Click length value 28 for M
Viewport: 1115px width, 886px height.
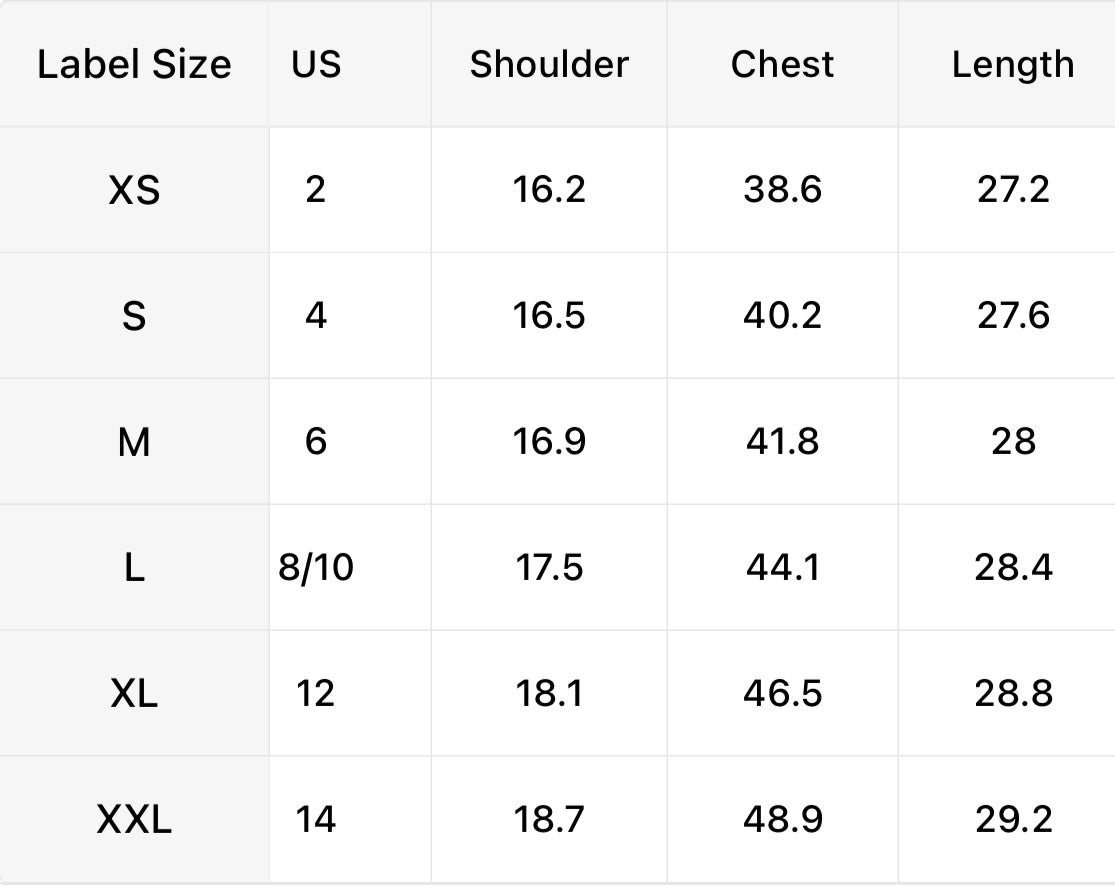click(1013, 442)
